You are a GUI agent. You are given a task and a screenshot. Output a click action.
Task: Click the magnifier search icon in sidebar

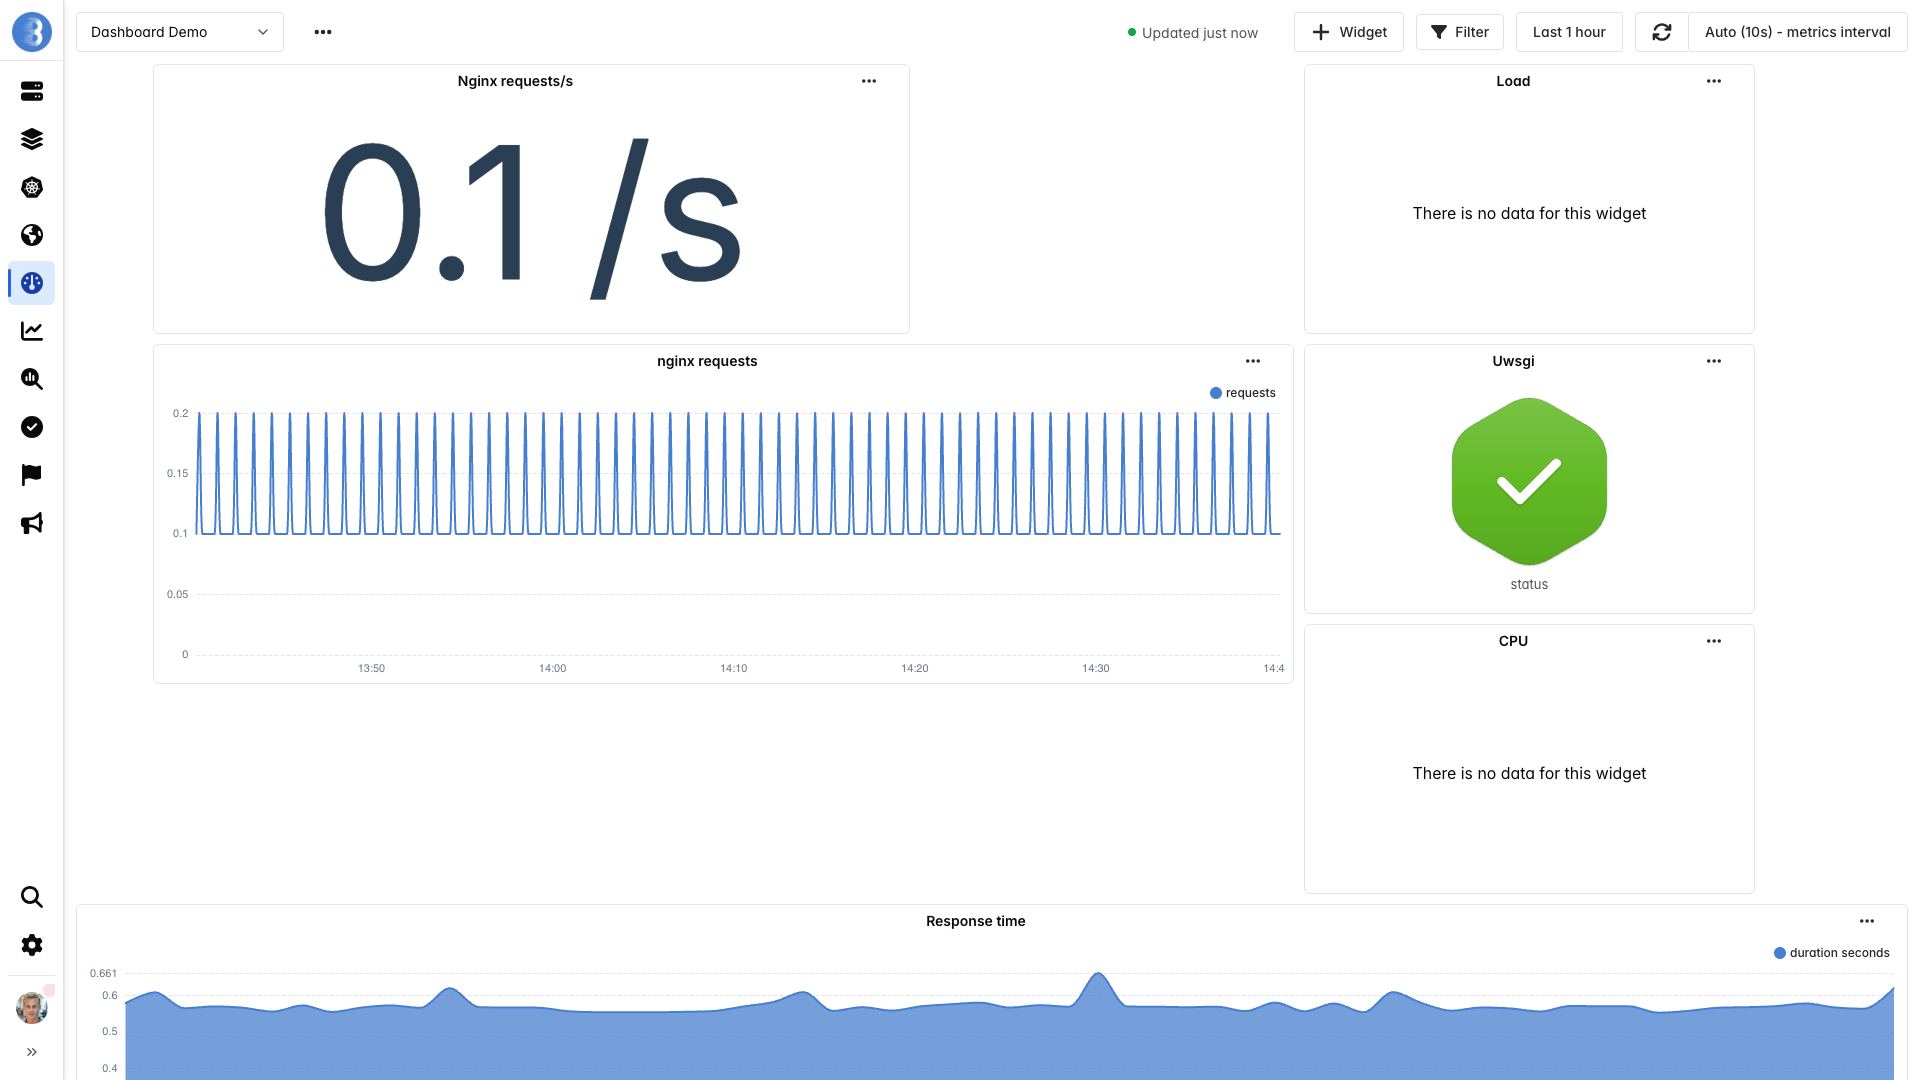pos(32,897)
